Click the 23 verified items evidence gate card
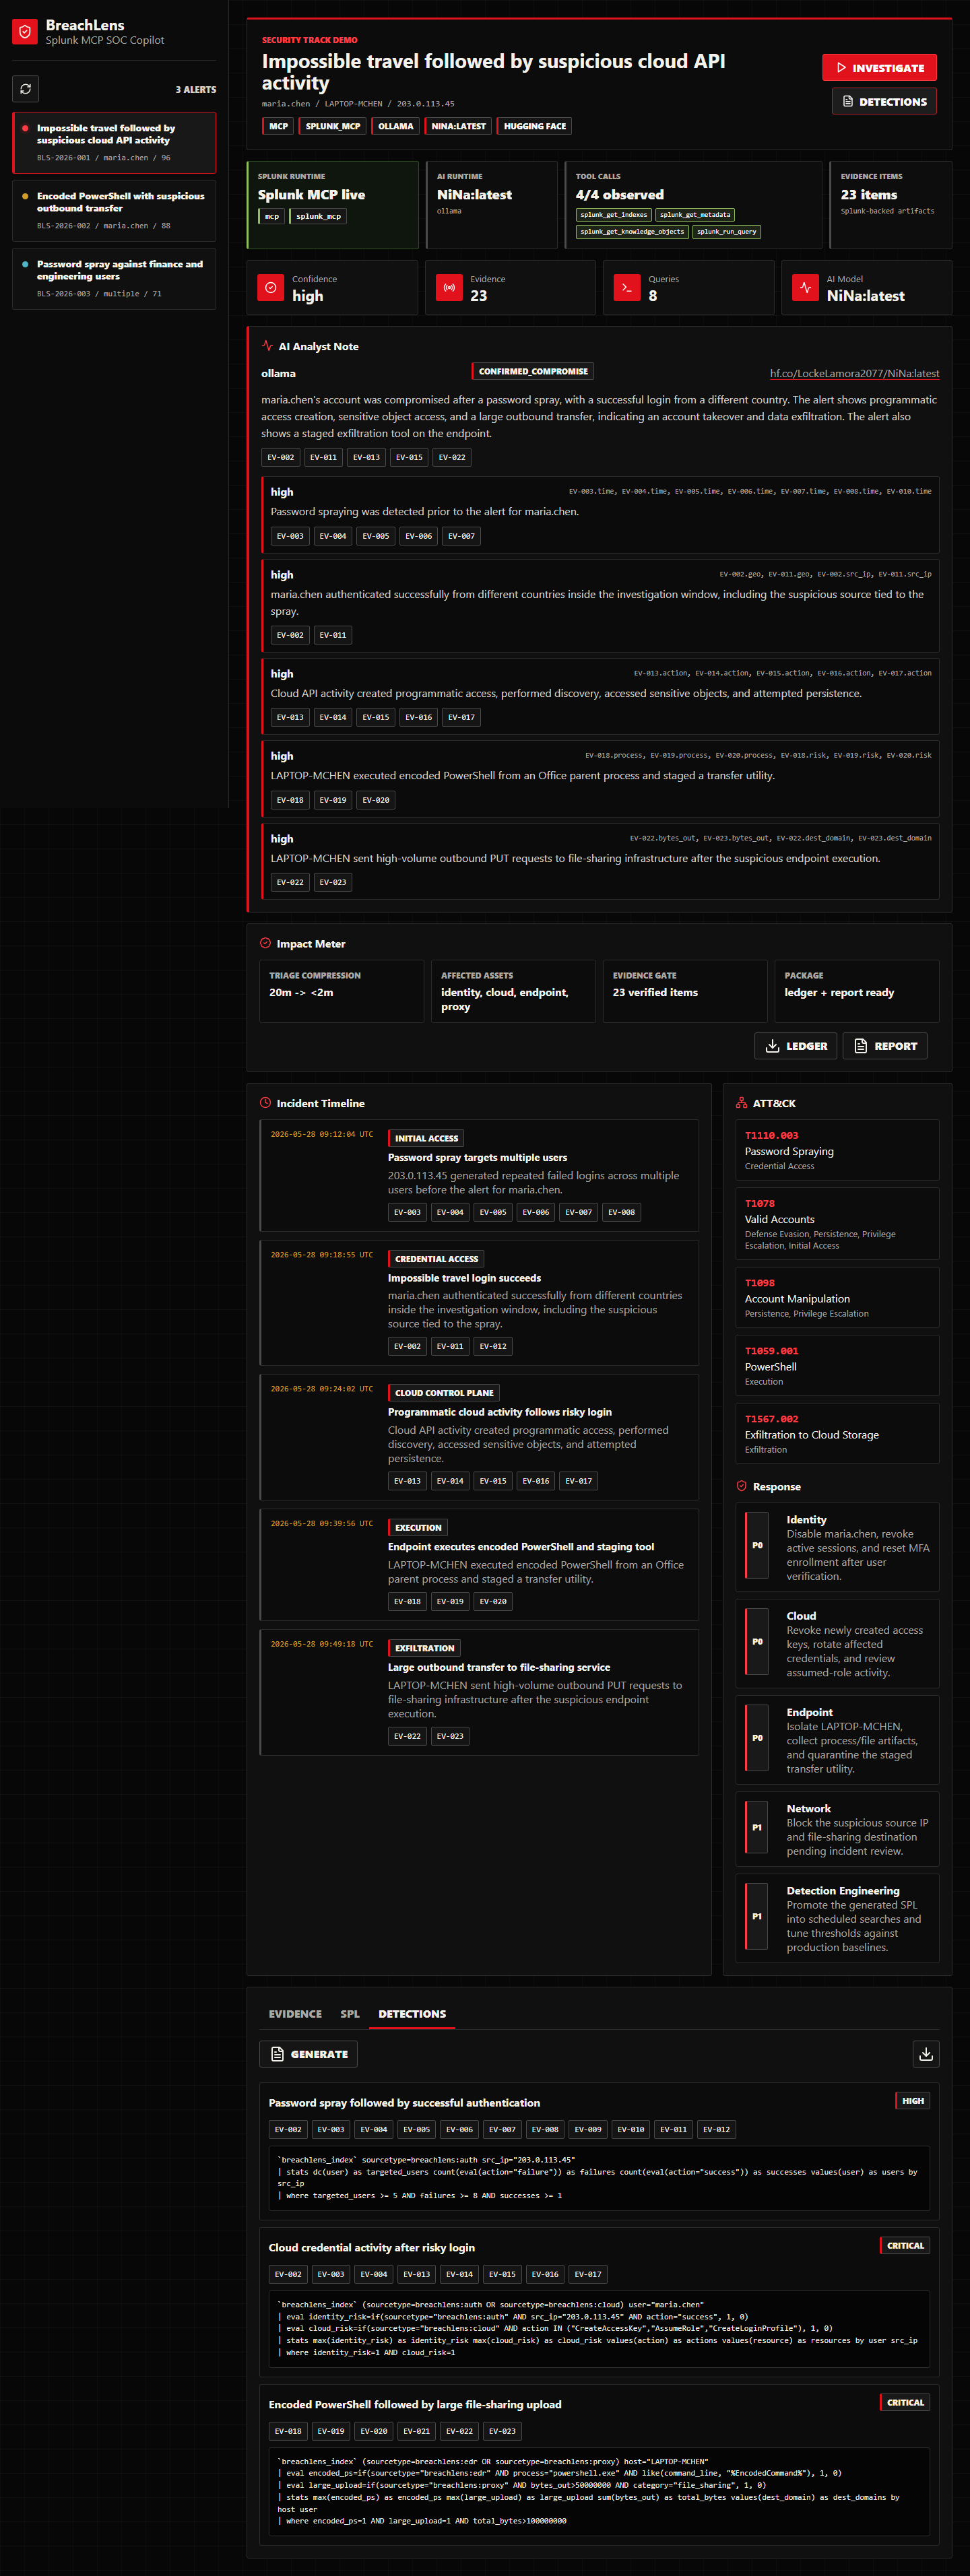 (x=685, y=991)
